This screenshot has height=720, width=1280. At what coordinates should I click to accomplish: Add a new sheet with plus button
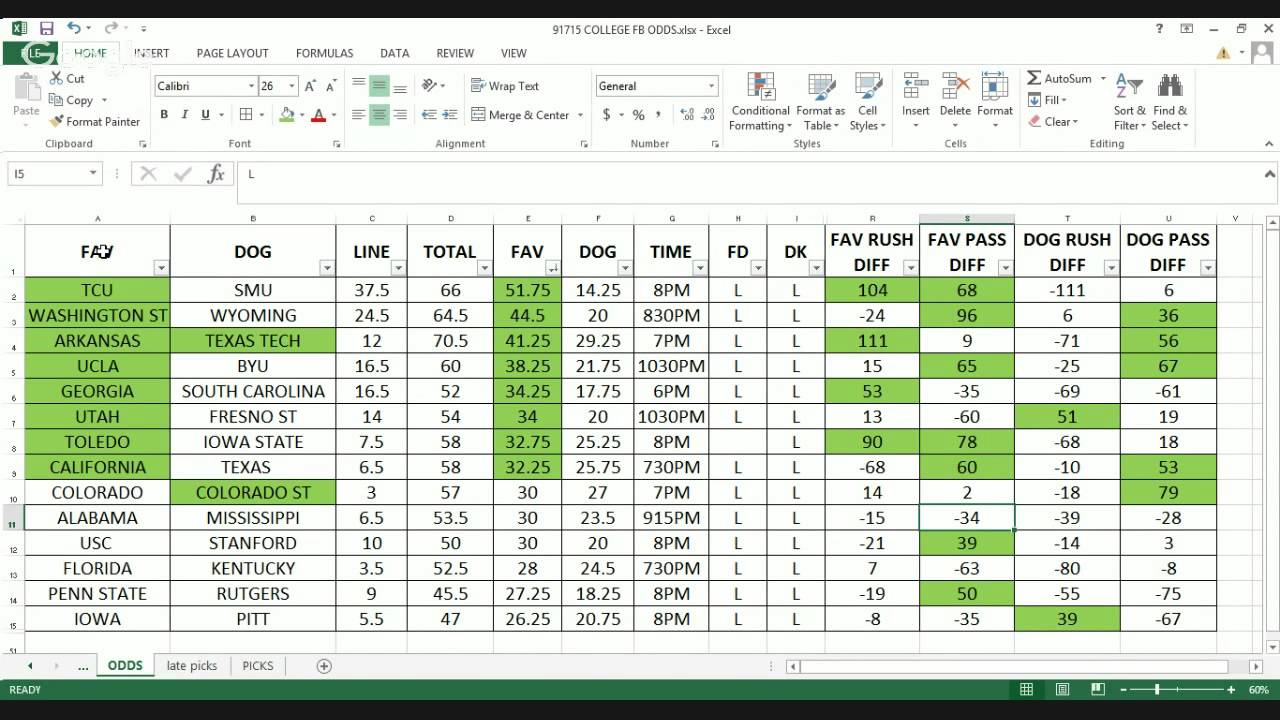pyautogui.click(x=324, y=666)
